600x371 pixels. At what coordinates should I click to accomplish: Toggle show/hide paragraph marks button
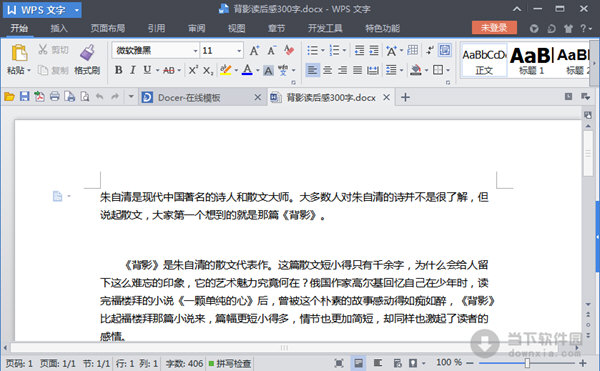(x=430, y=50)
